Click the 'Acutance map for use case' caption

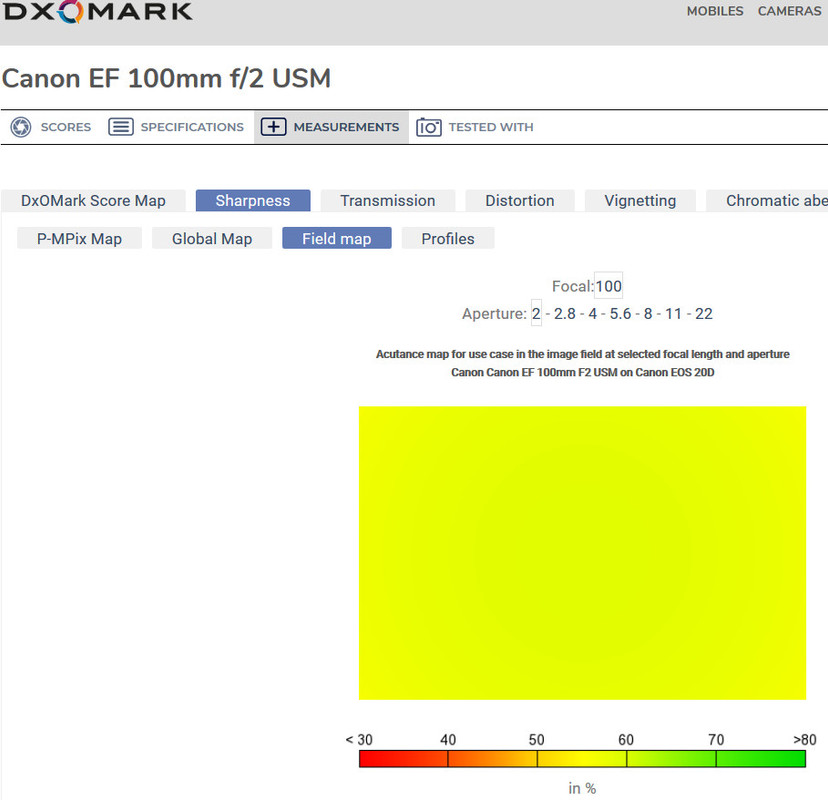(x=582, y=354)
